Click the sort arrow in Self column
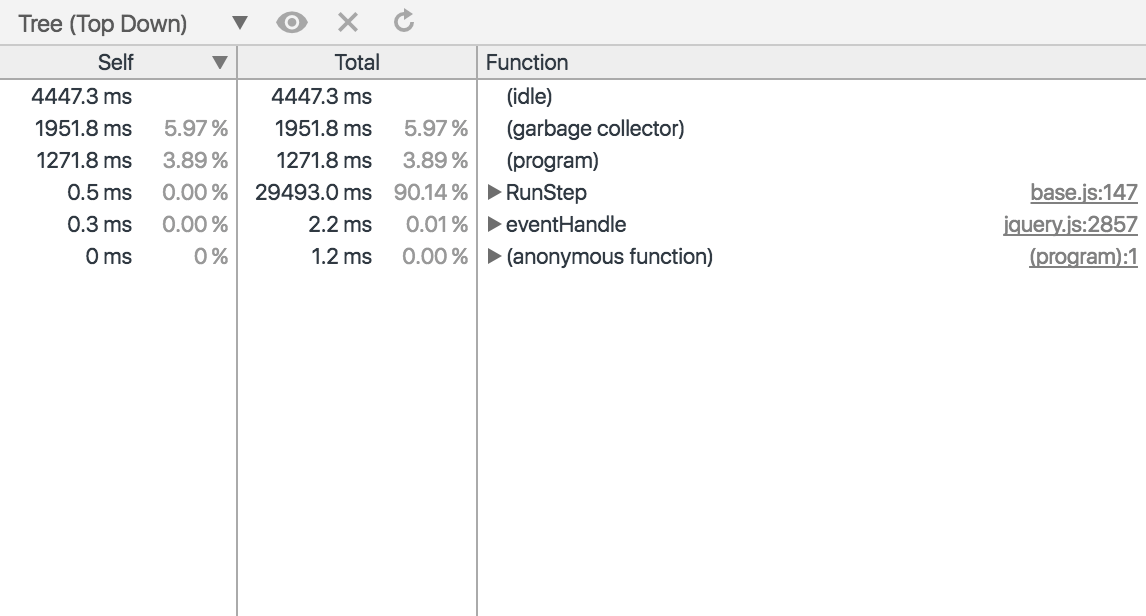The height and width of the screenshot is (616, 1146). pos(220,63)
